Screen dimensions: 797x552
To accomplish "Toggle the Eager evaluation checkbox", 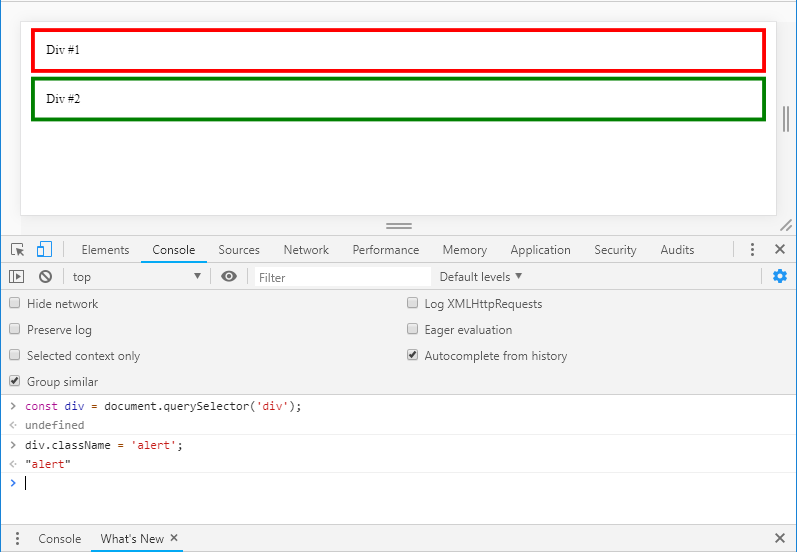I will click(x=413, y=330).
